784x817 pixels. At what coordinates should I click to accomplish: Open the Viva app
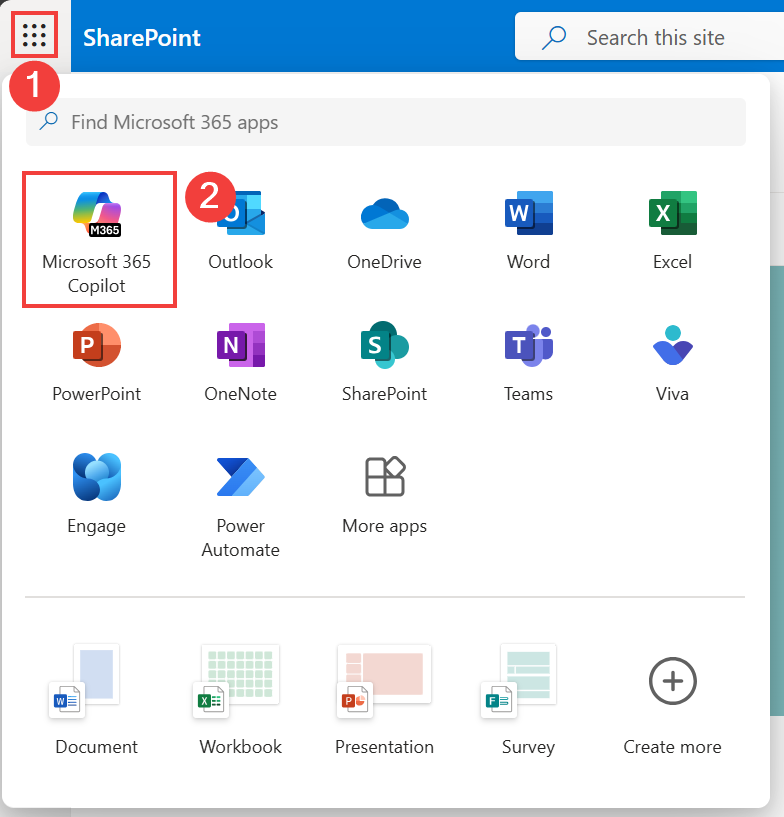(672, 362)
